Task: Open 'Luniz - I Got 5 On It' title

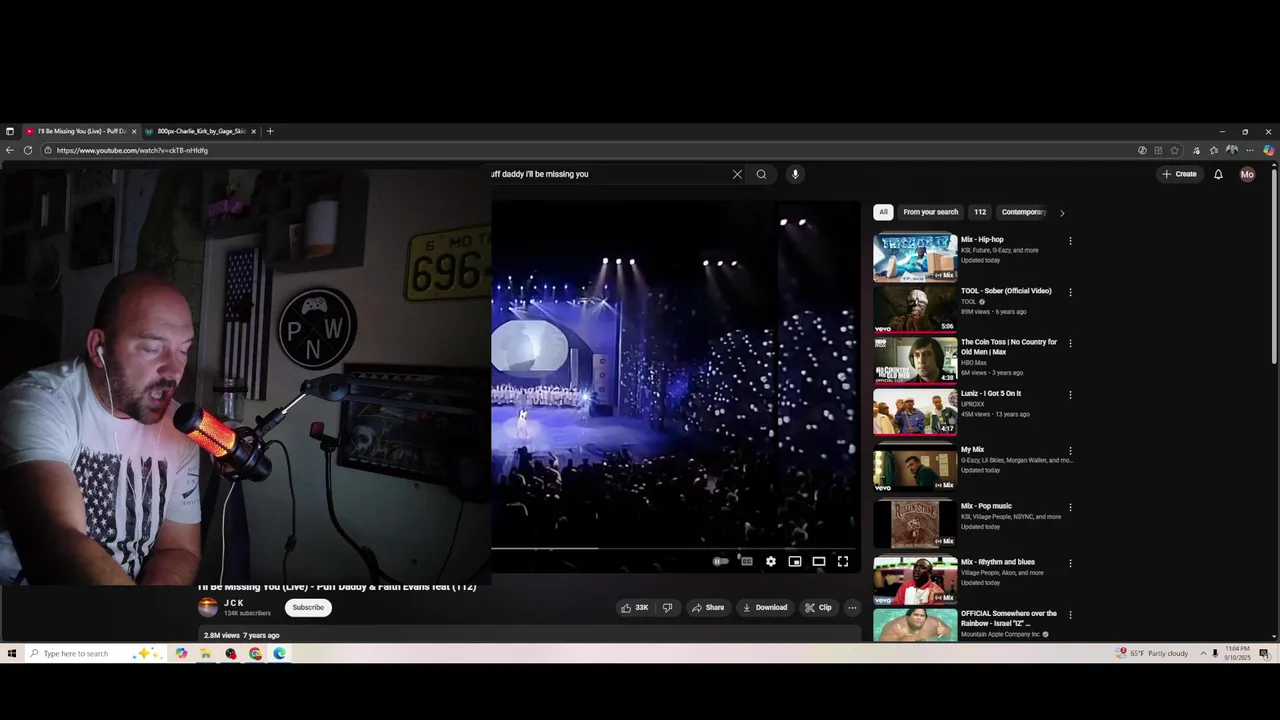Action: 991,394
